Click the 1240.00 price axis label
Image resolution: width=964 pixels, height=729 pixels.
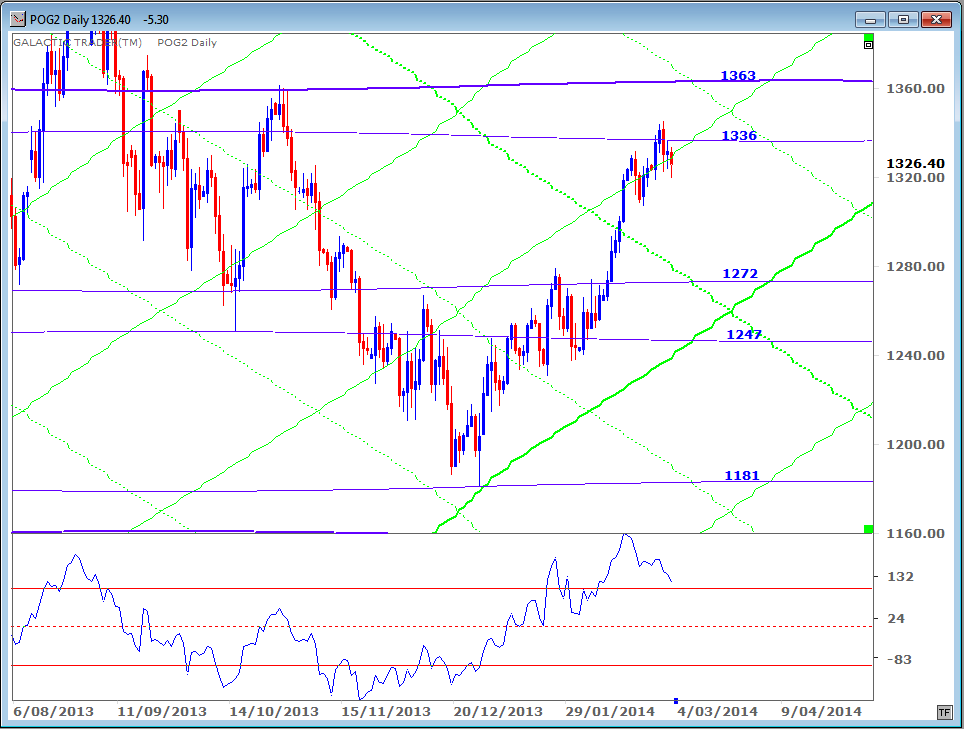coord(915,355)
